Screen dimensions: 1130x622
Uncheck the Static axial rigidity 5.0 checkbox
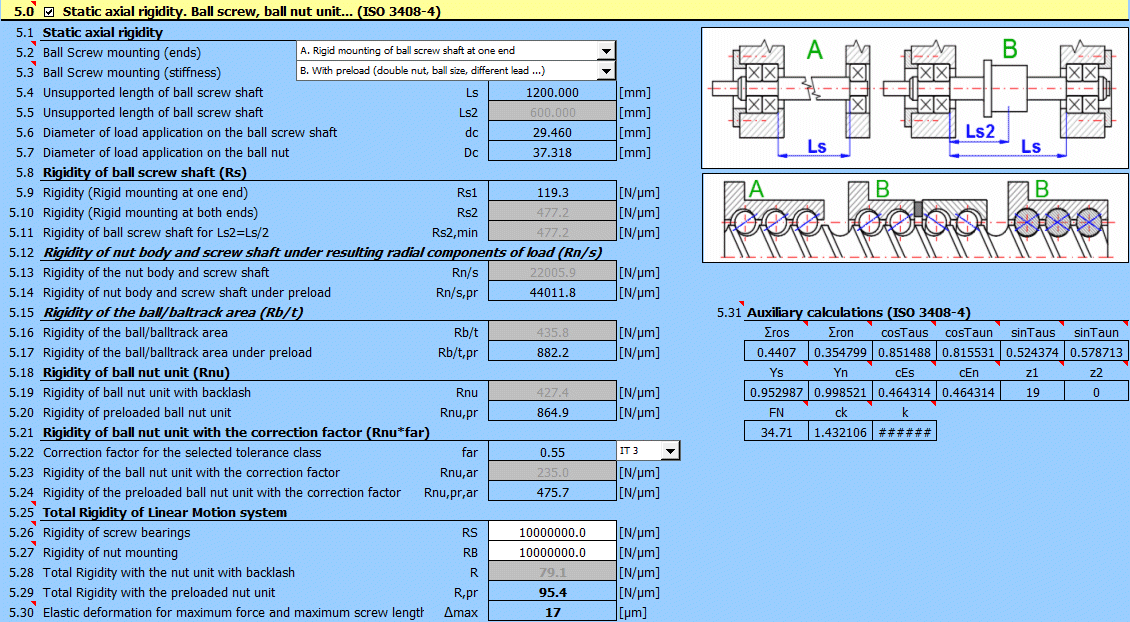[x=48, y=11]
